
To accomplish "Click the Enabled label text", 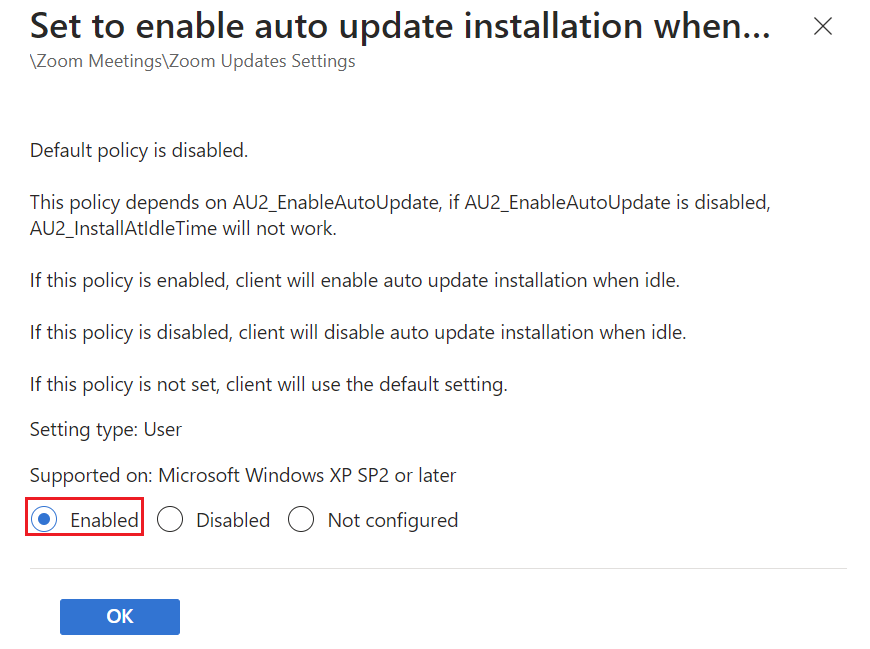I will tap(104, 520).
